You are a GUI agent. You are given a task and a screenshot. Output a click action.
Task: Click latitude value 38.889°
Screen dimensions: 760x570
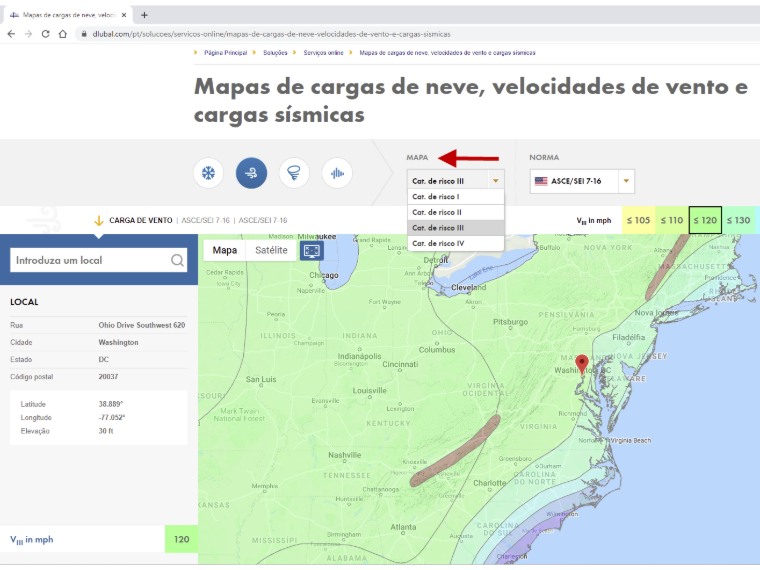coord(111,404)
